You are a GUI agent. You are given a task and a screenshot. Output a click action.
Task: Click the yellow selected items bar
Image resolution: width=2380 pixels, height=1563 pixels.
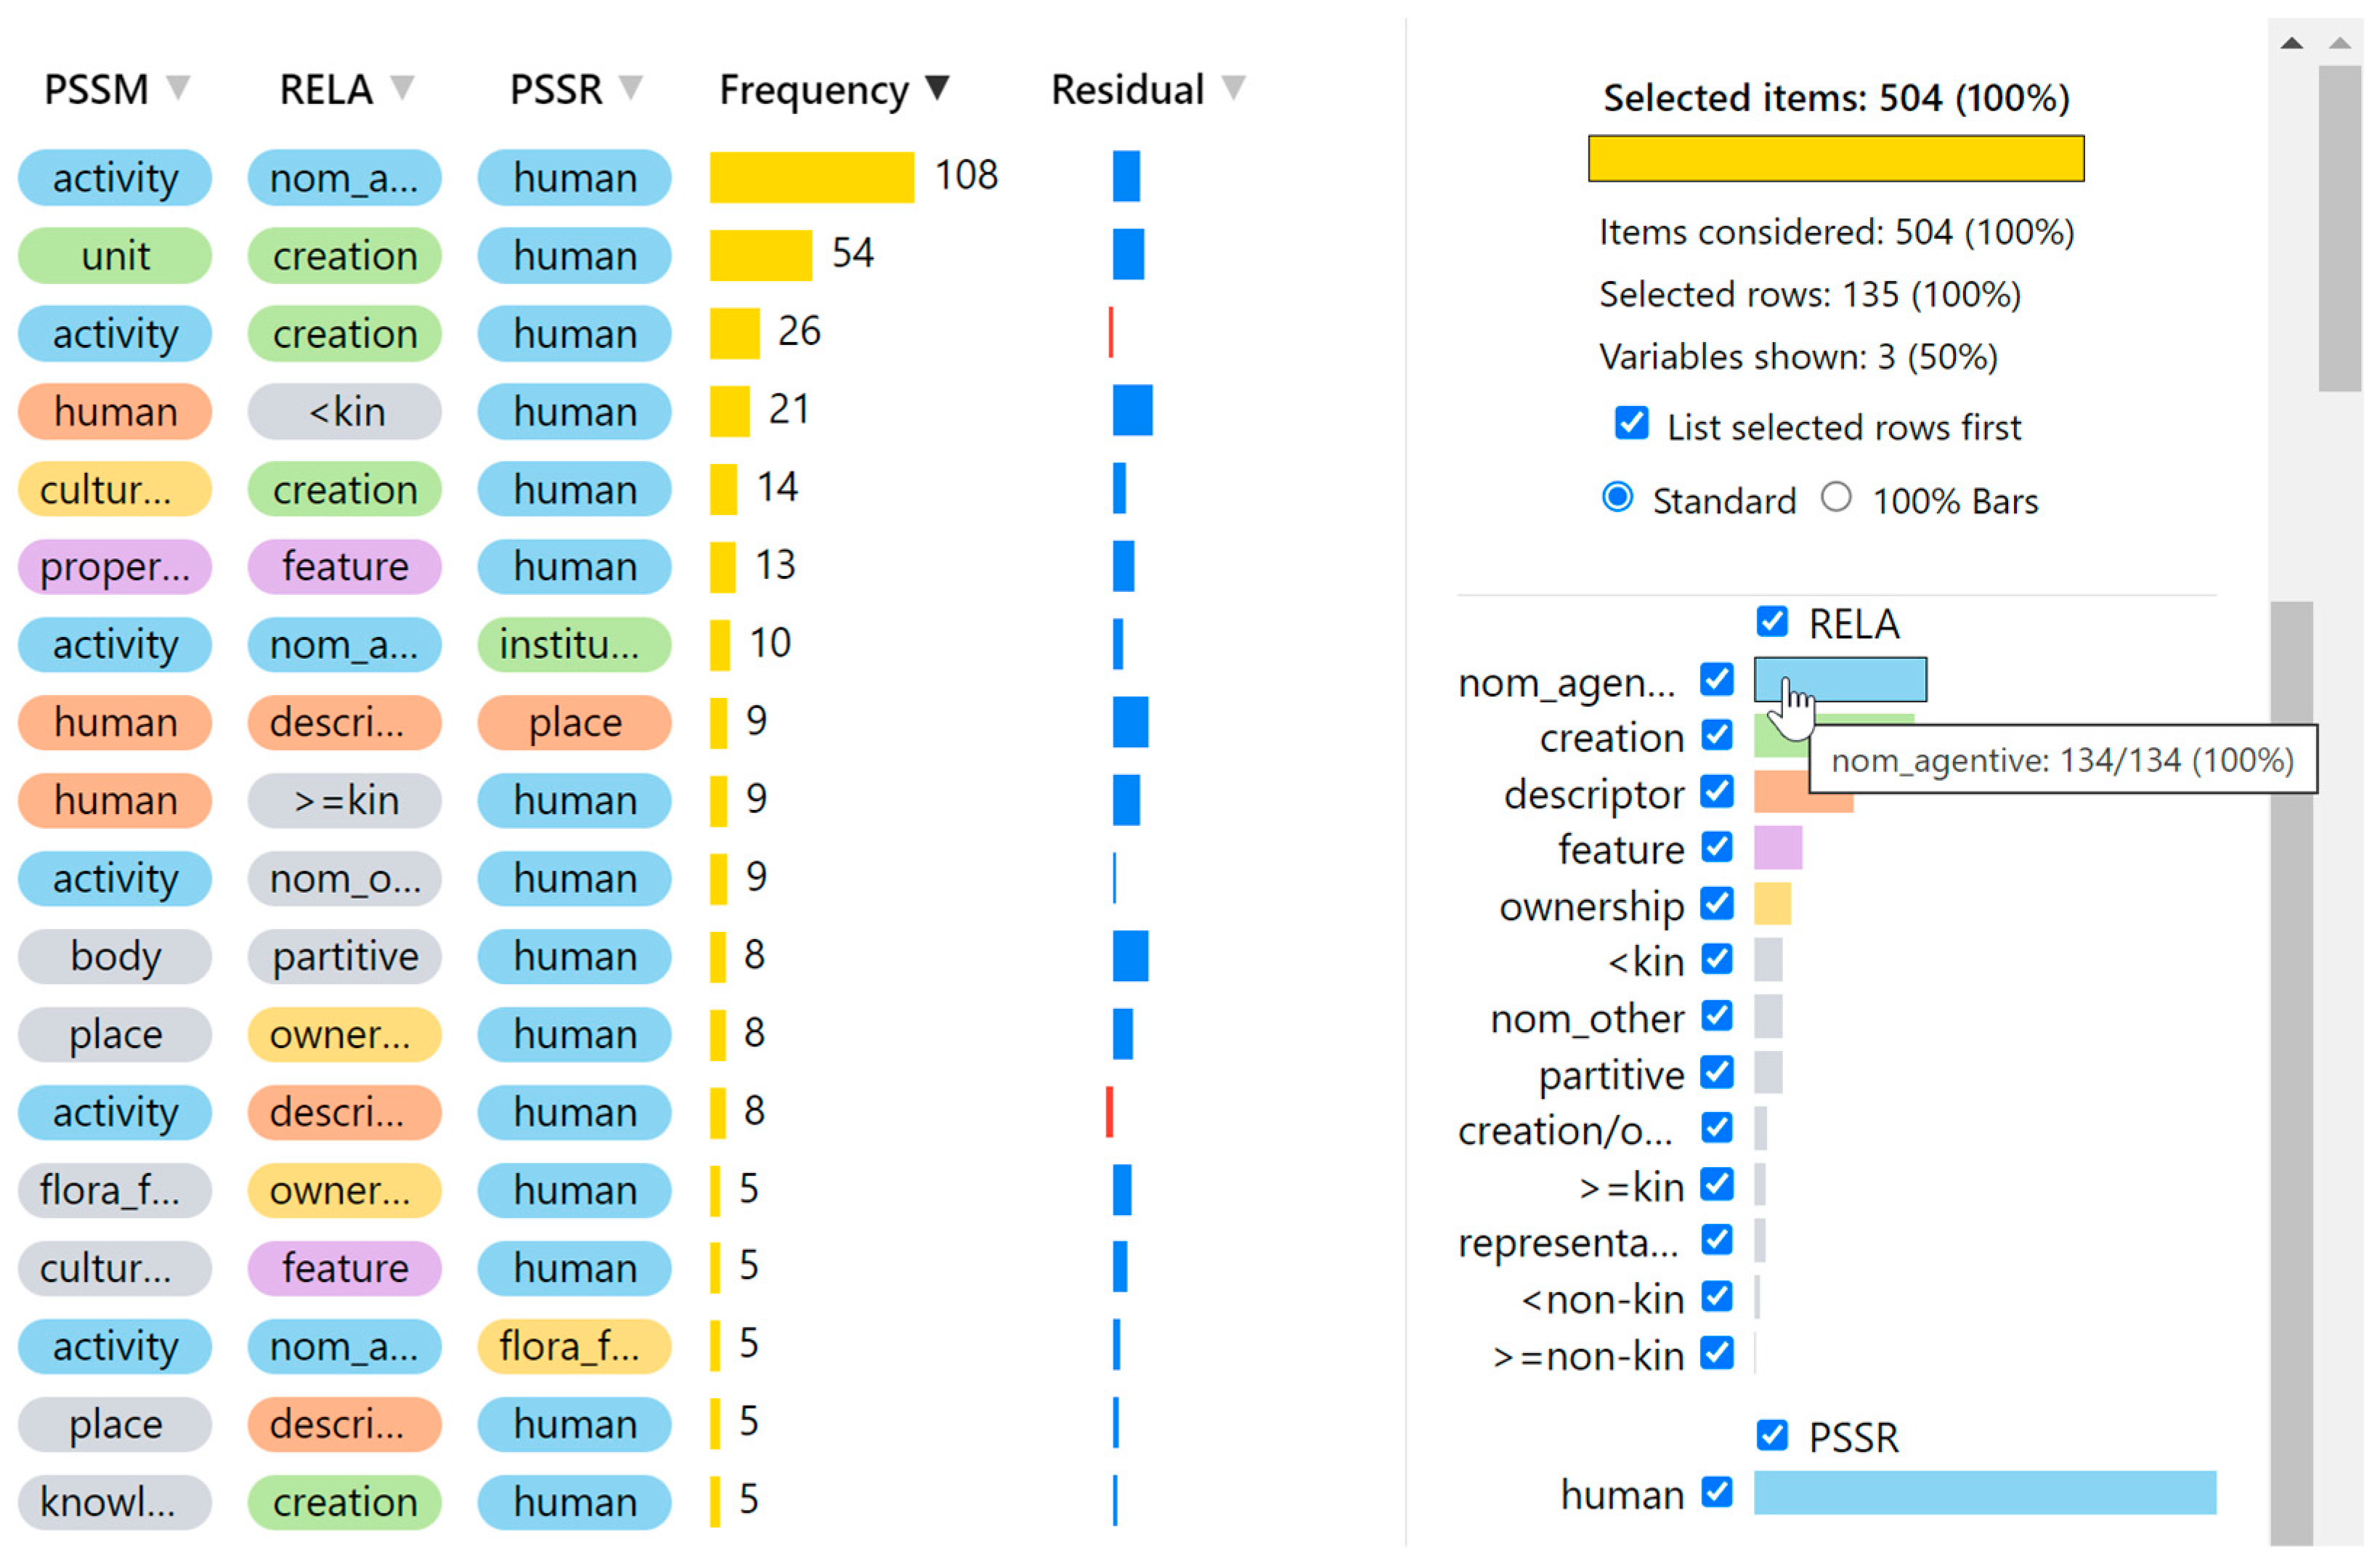tap(1836, 159)
